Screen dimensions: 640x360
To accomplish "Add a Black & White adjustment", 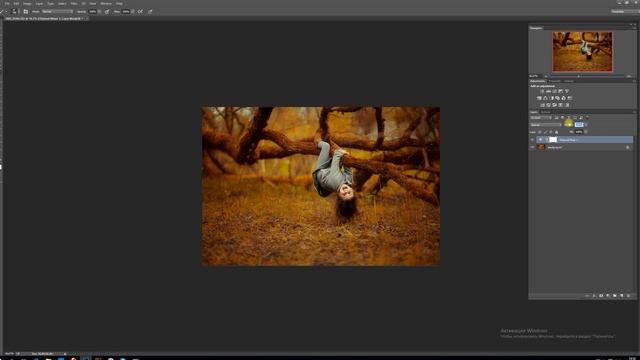I will pyautogui.click(x=551, y=98).
